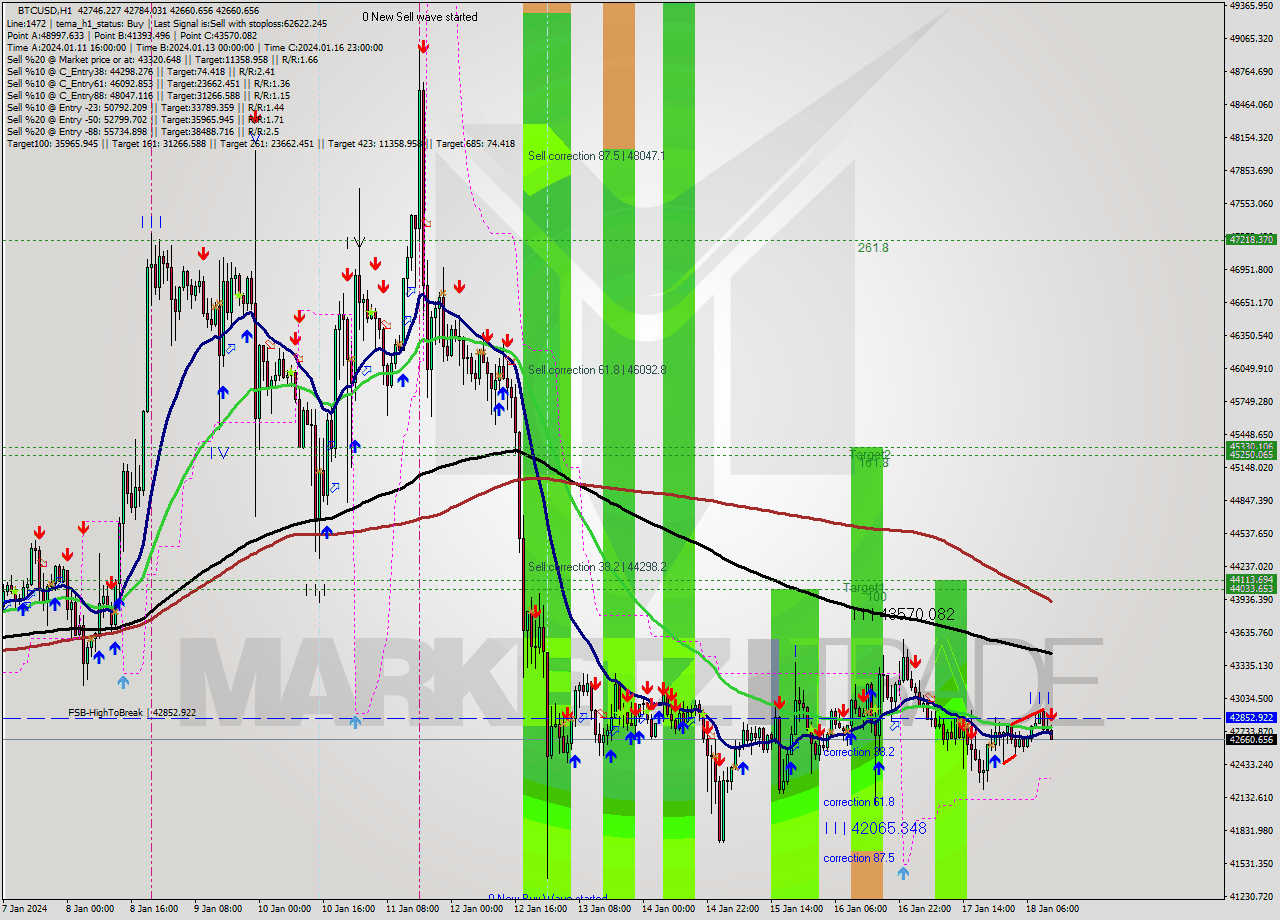1280x920 pixels.
Task: Click the 49365.970 price axis value
Action: click(x=1251, y=6)
